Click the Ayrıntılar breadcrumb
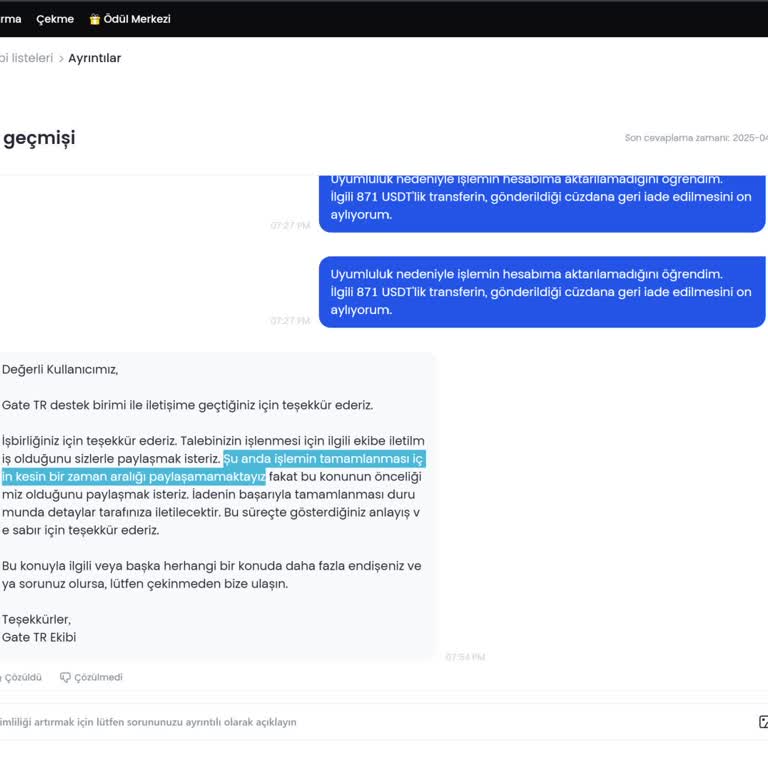The width and height of the screenshot is (768, 768). [95, 58]
